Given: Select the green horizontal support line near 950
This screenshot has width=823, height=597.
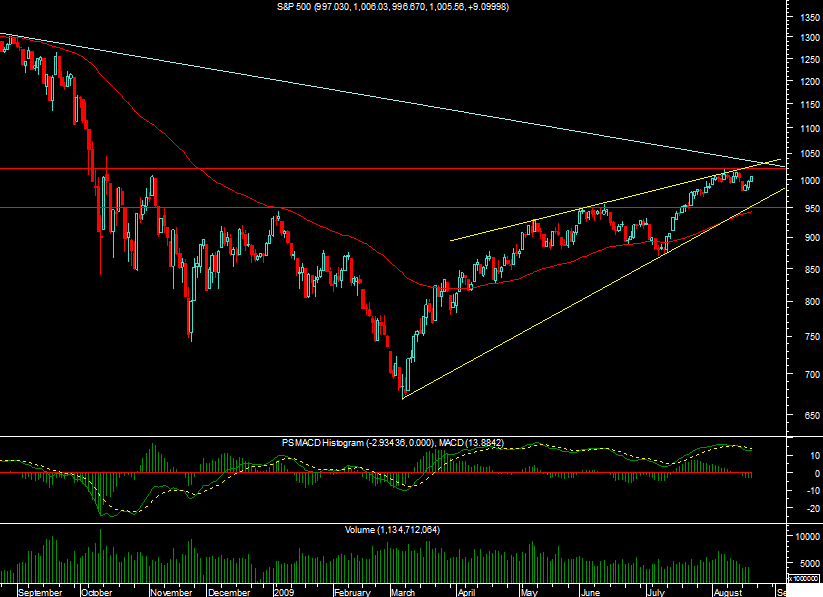Looking at the screenshot, I should pyautogui.click(x=393, y=207).
